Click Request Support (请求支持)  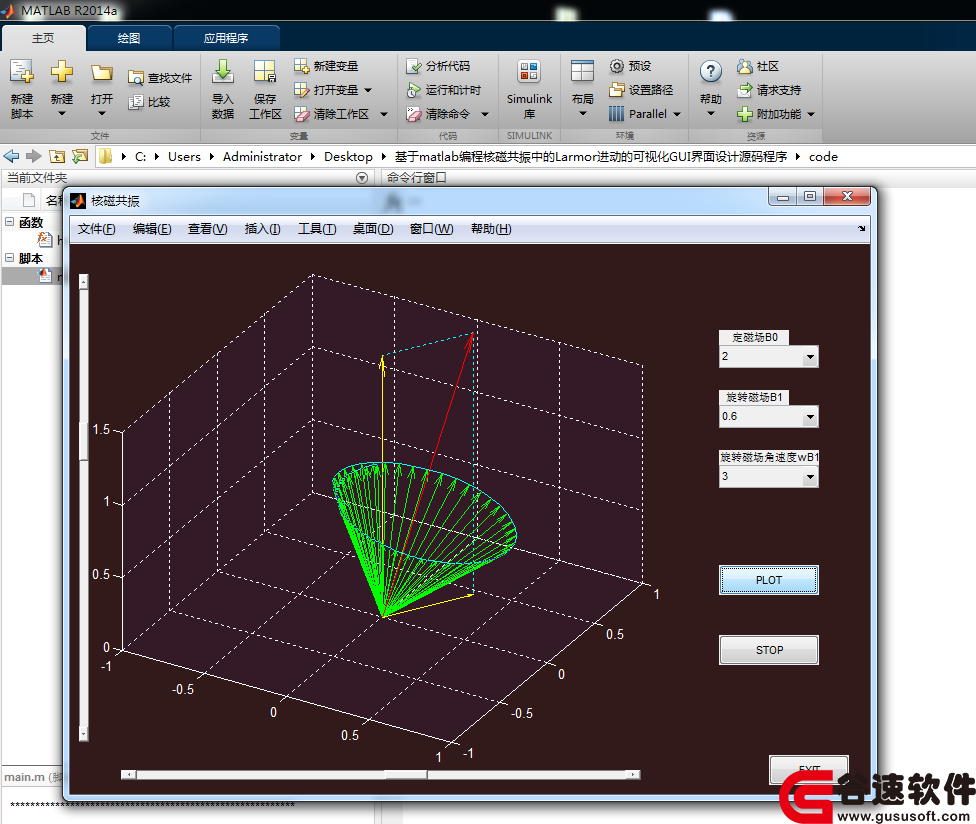tap(769, 90)
